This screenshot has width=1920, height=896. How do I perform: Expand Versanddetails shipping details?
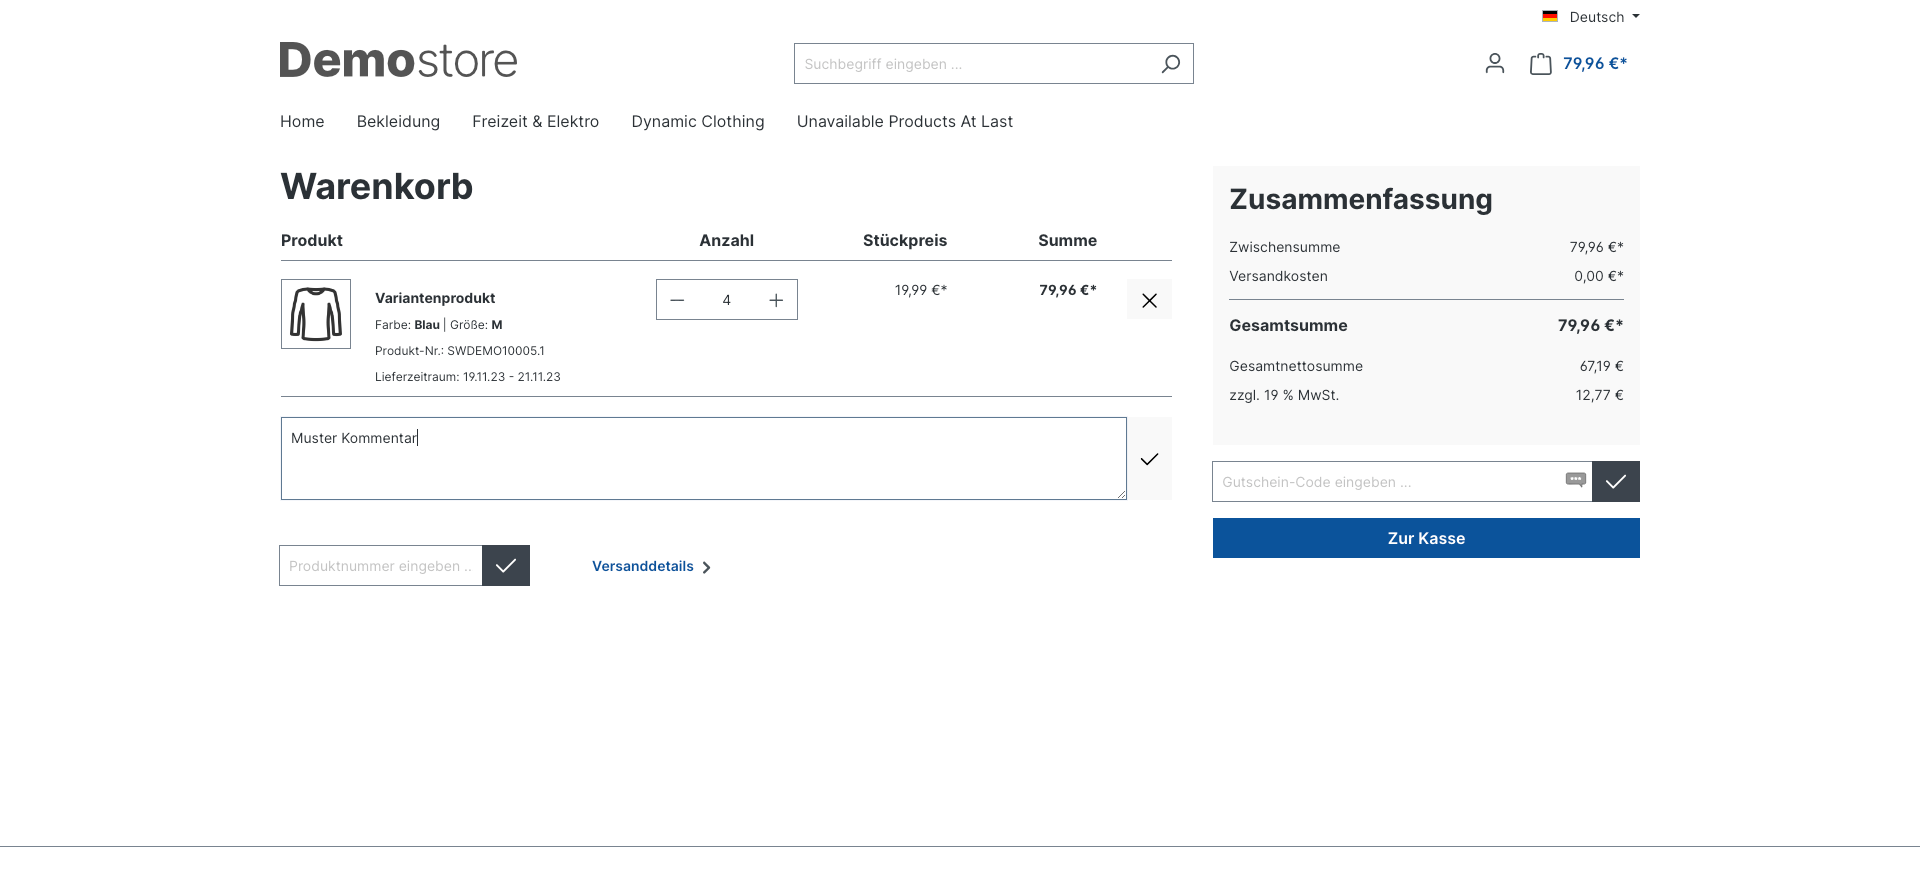pos(651,566)
